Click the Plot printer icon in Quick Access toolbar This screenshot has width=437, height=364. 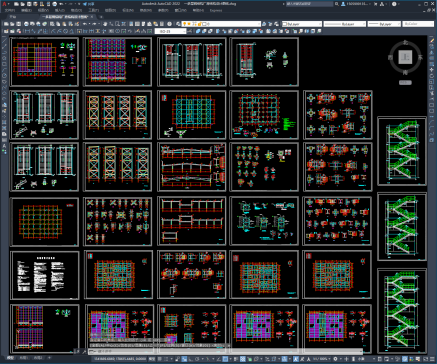[54, 4]
